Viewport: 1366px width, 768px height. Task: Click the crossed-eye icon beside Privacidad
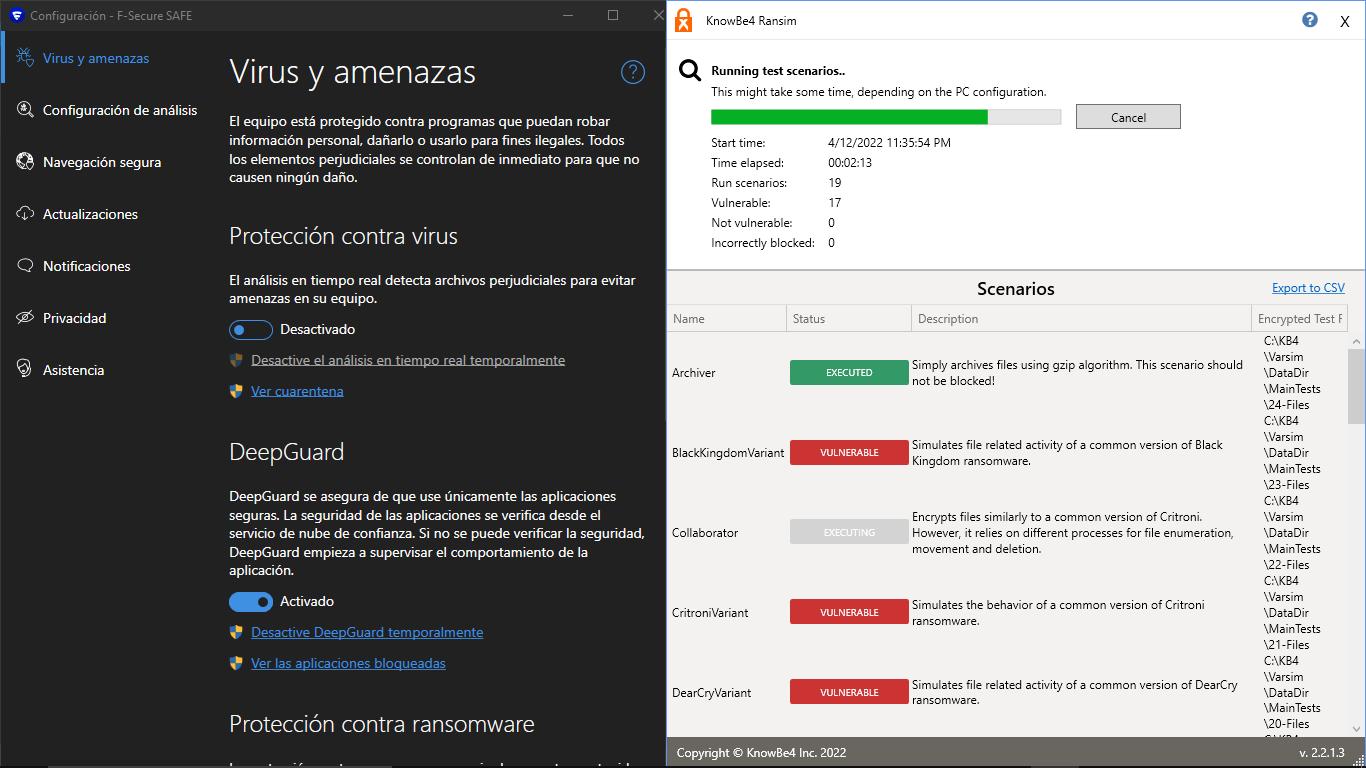(25, 318)
